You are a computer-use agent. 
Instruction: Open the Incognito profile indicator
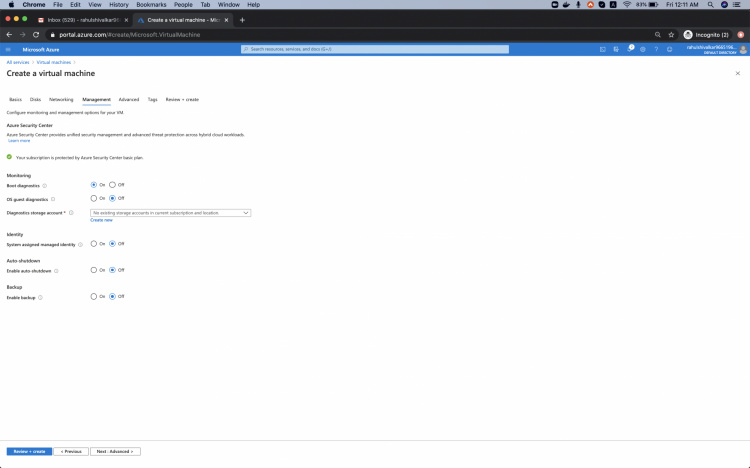coord(706,34)
